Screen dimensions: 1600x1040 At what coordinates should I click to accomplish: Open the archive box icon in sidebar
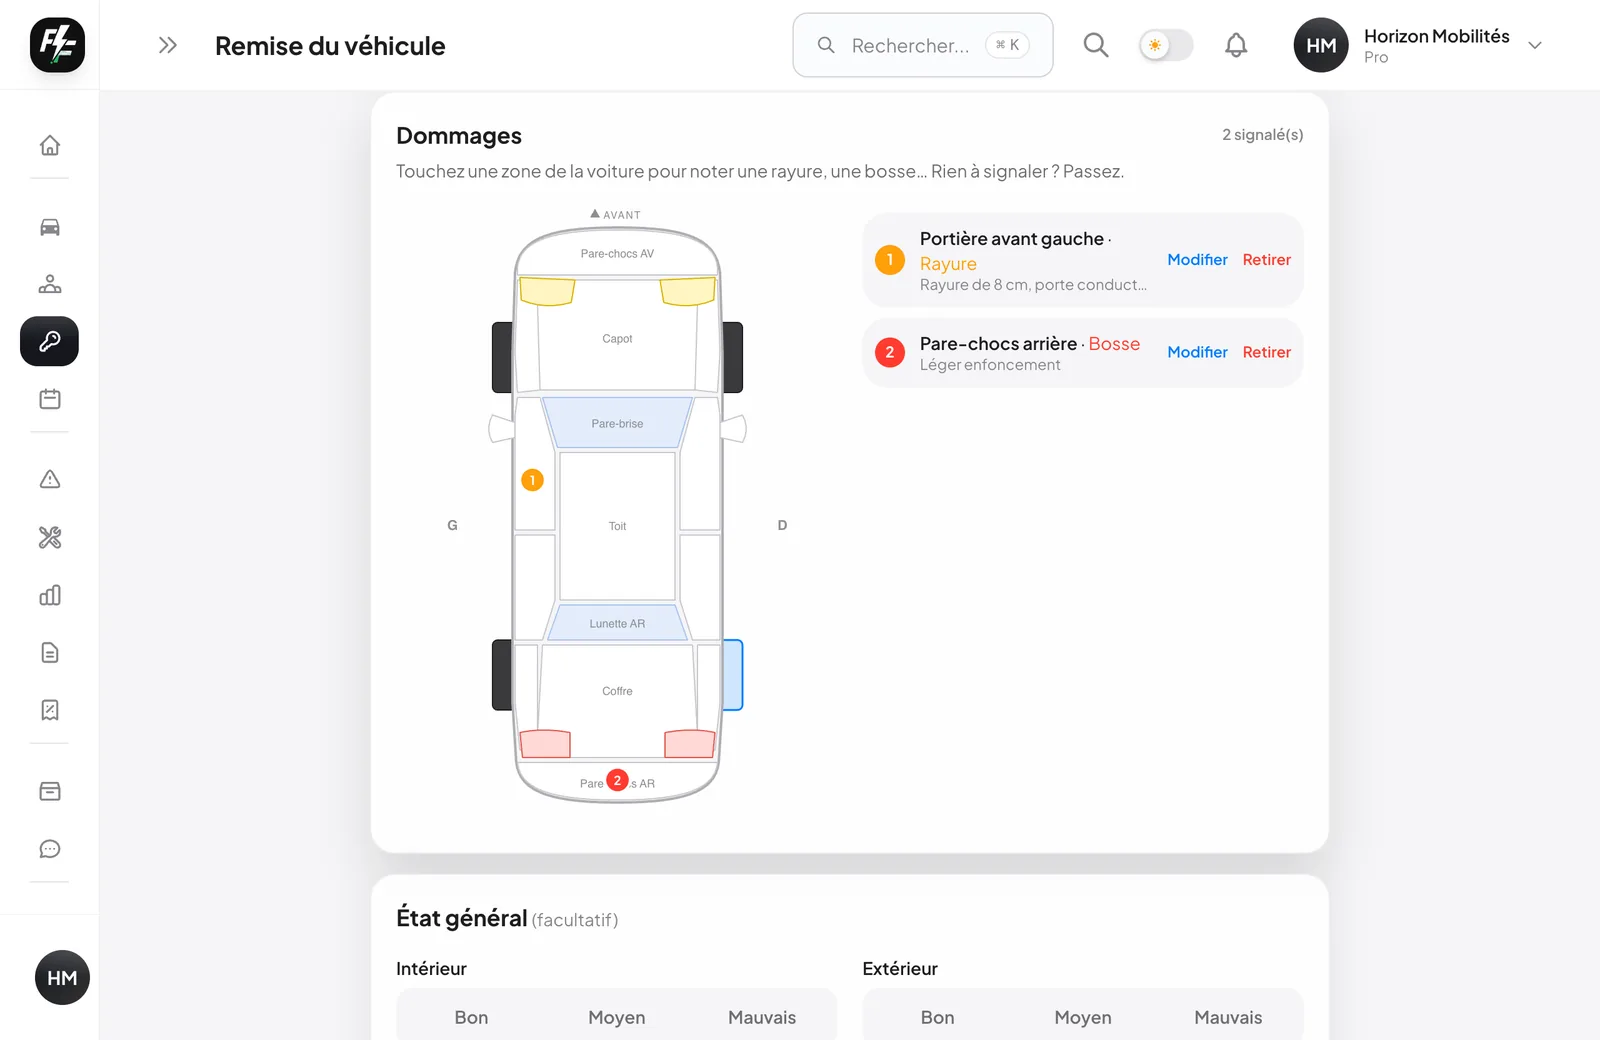pyautogui.click(x=50, y=792)
